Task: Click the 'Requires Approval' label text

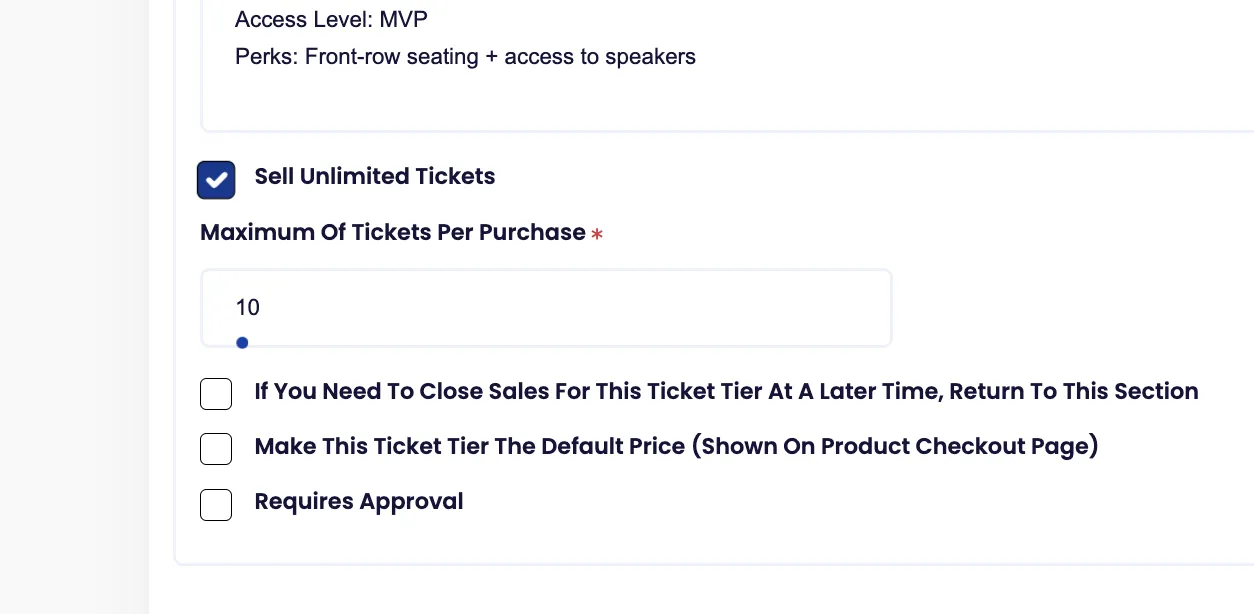Action: click(358, 501)
